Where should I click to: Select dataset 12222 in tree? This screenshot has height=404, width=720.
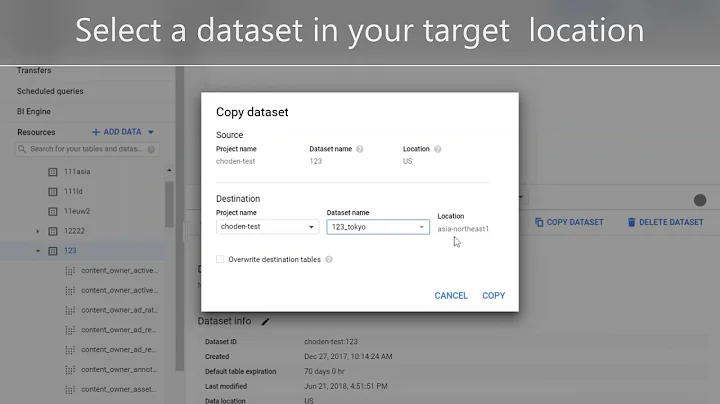point(74,231)
